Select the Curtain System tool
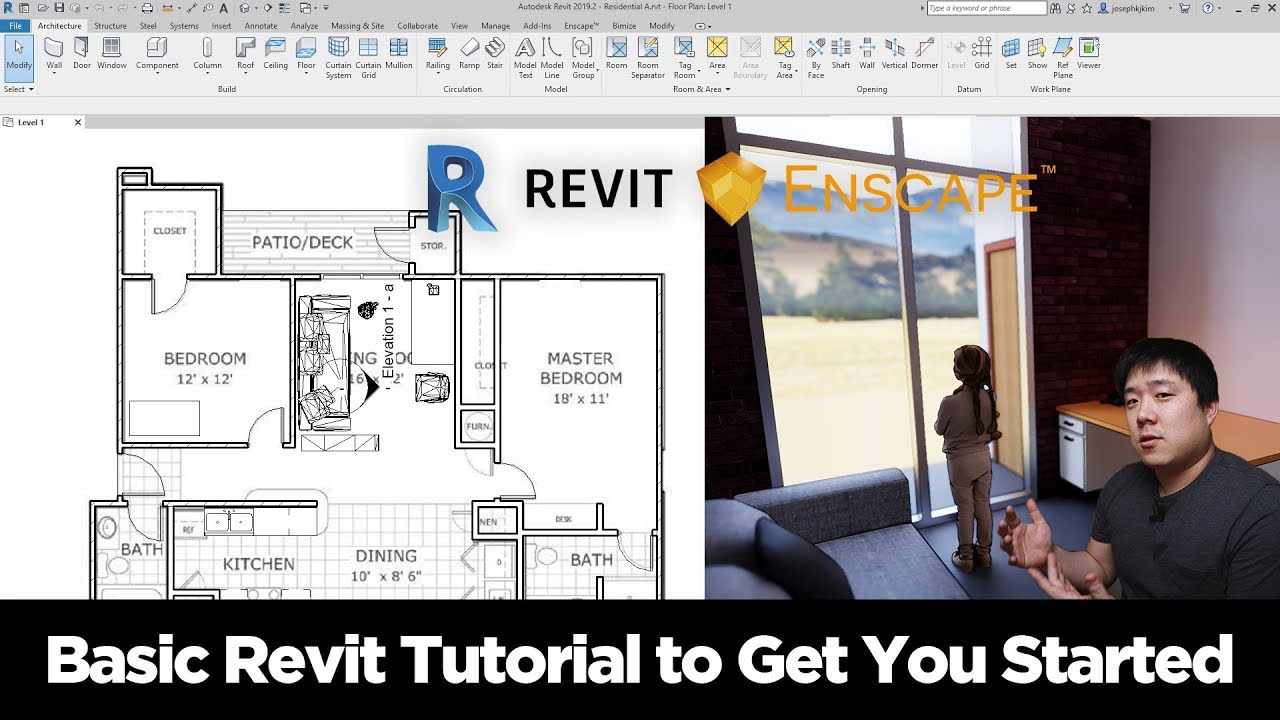The height and width of the screenshot is (720, 1280). pyautogui.click(x=338, y=58)
